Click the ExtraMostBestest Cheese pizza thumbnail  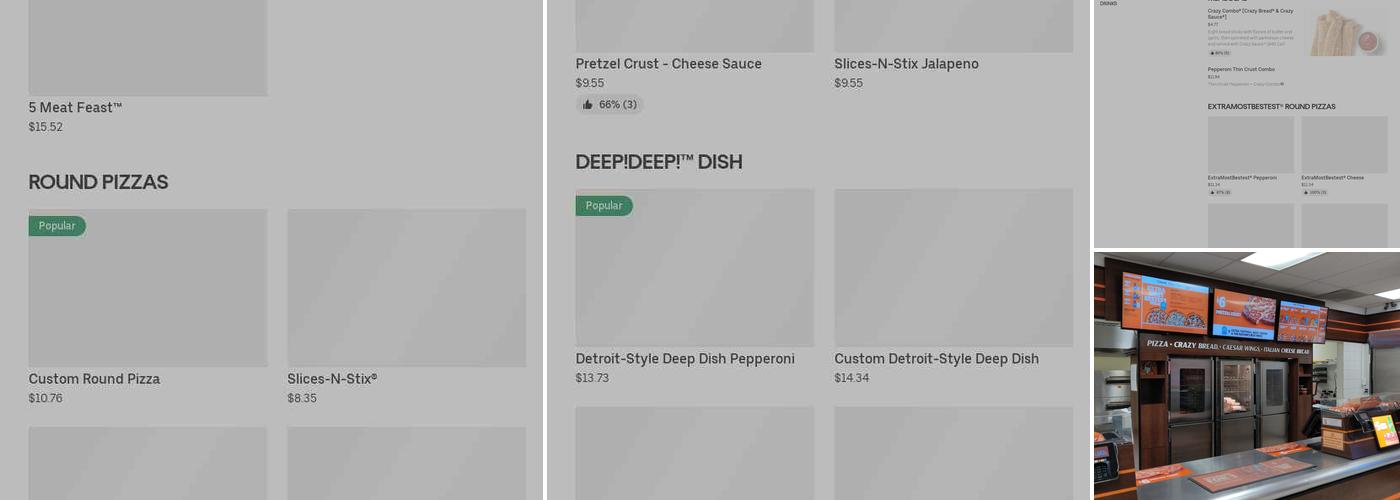tap(1343, 144)
